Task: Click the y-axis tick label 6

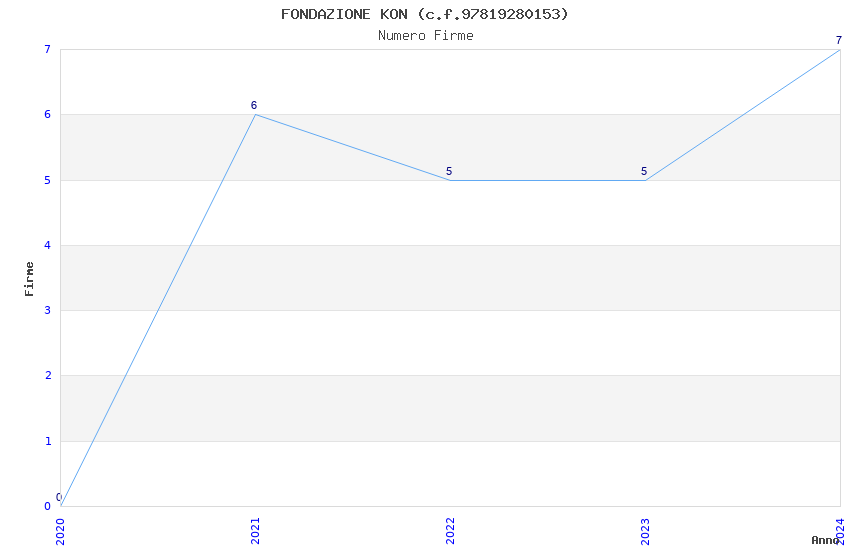Action: pos(47,115)
